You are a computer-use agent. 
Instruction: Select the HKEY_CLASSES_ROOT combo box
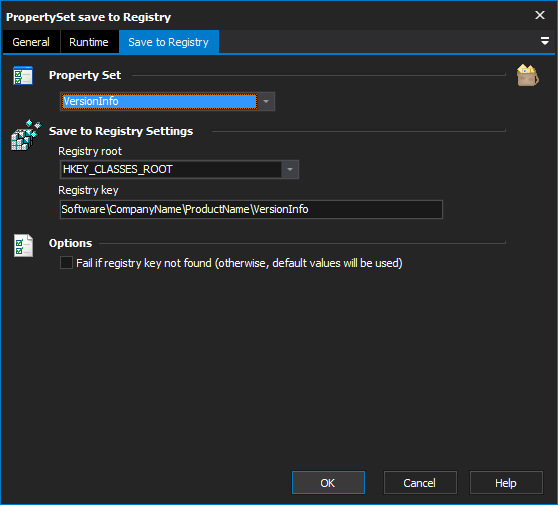pos(179,169)
